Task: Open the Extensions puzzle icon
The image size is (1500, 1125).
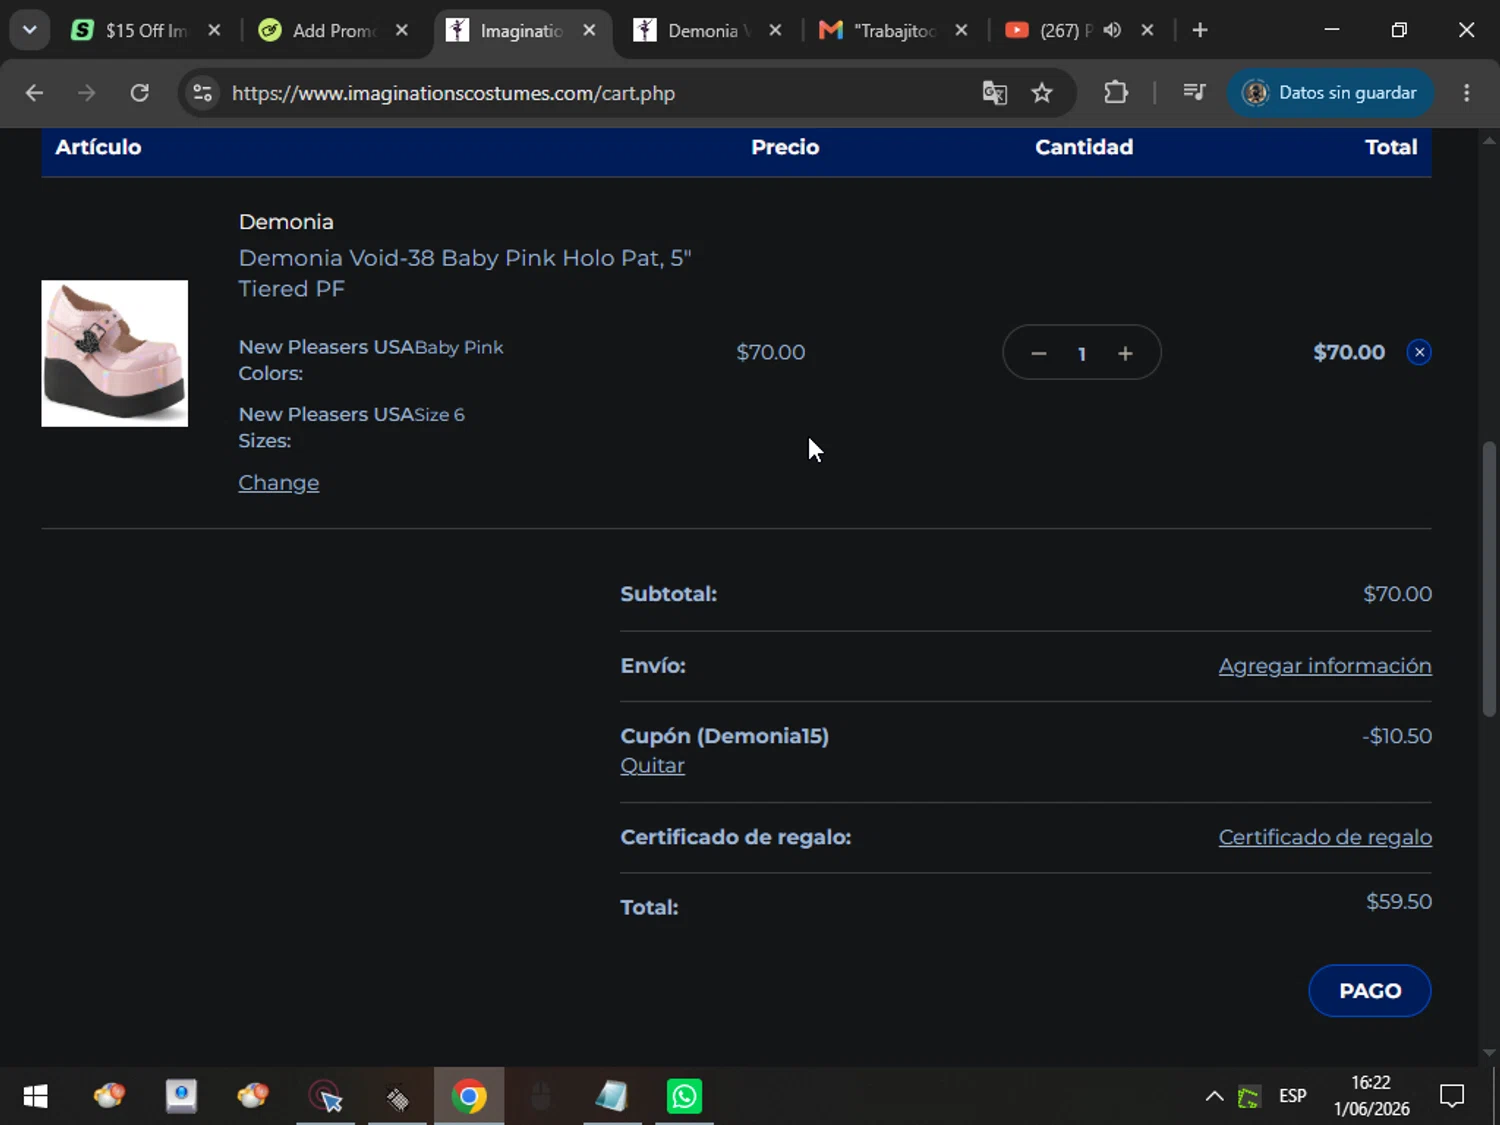Action: [x=1116, y=93]
